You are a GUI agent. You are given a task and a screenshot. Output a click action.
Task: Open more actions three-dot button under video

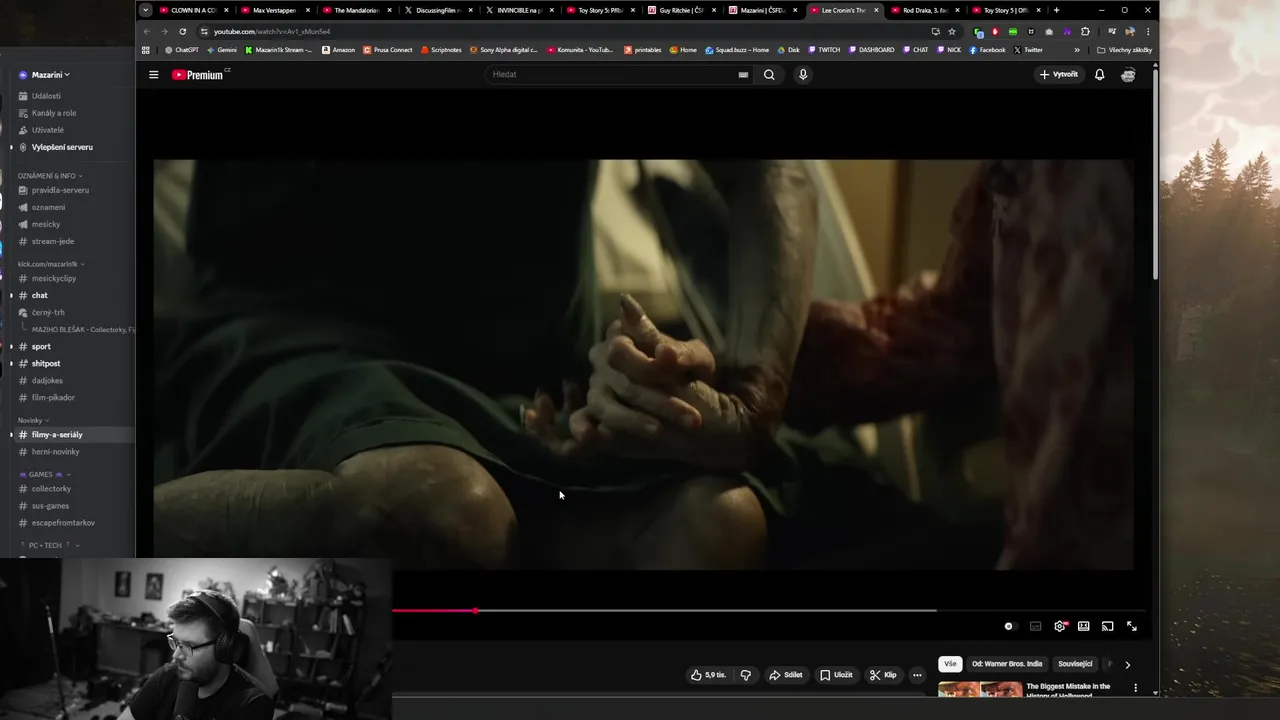pos(917,675)
